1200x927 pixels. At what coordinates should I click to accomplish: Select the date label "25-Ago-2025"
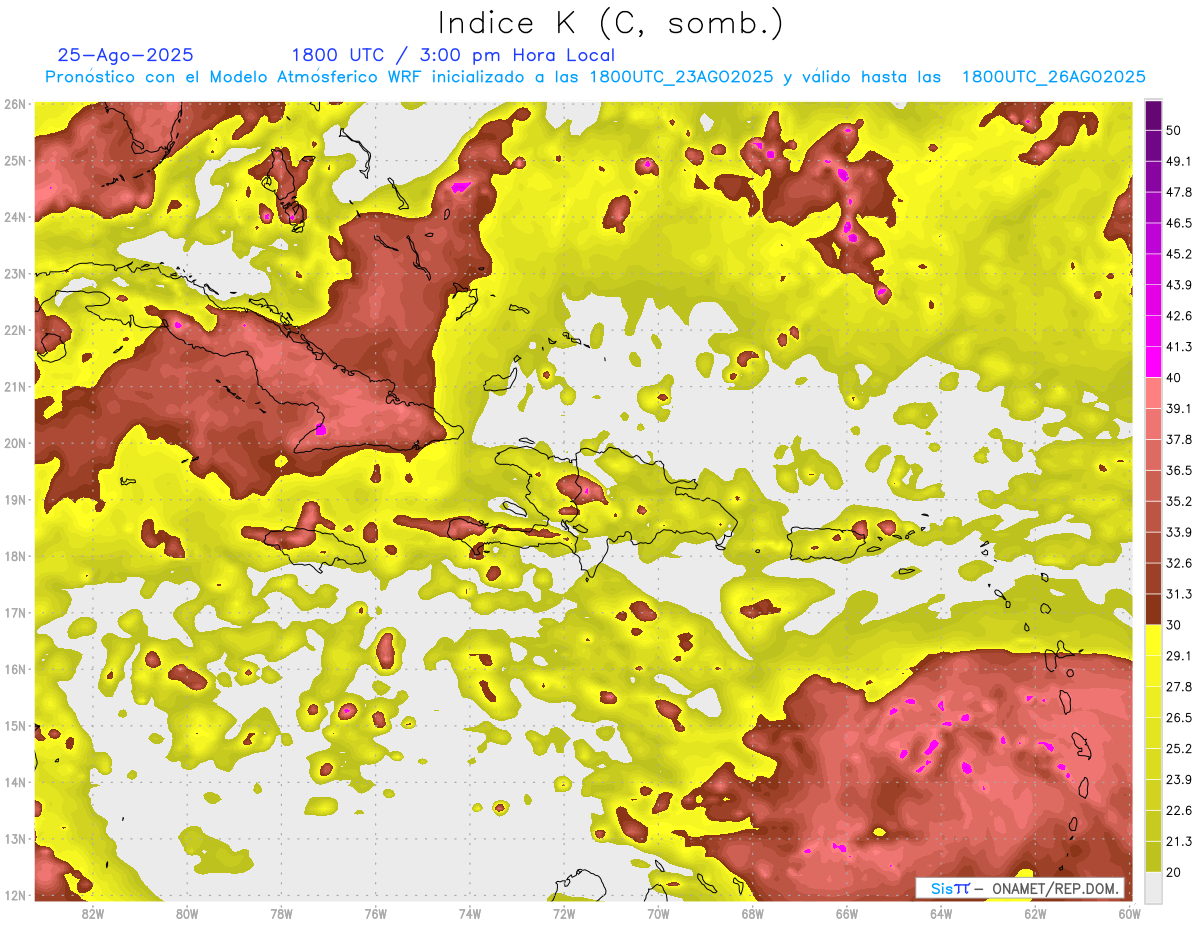tap(126, 55)
